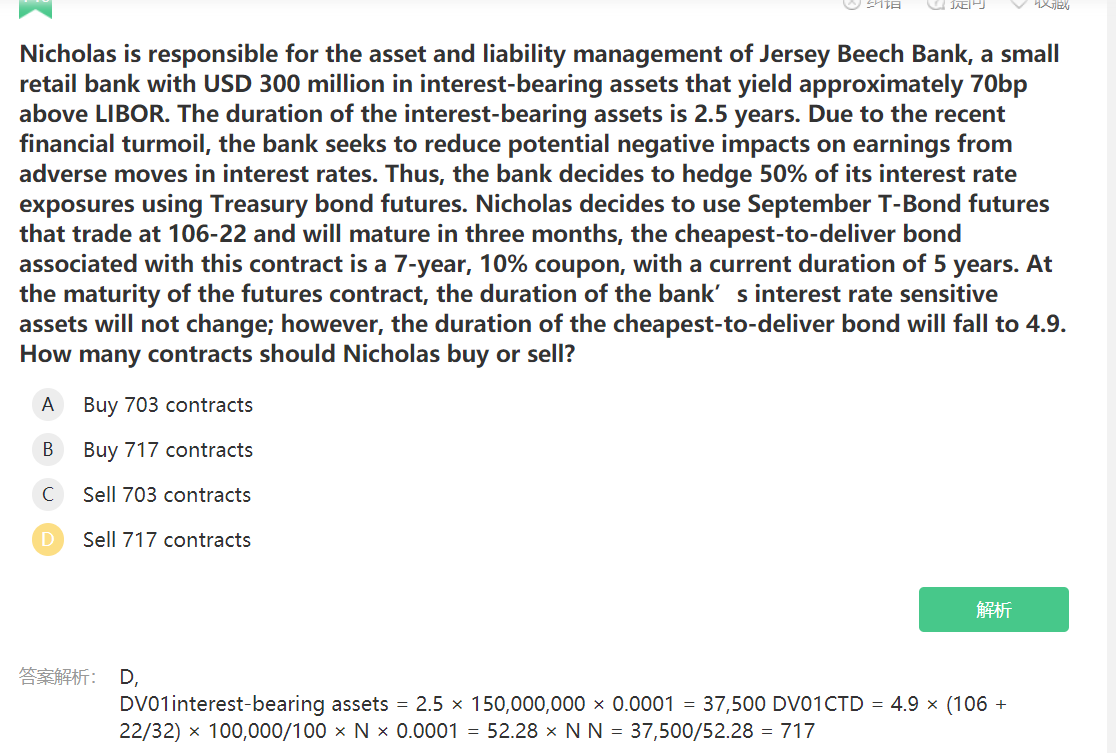Click the 答案解析 label
Viewport: 1116px width, 753px height.
click(57, 677)
